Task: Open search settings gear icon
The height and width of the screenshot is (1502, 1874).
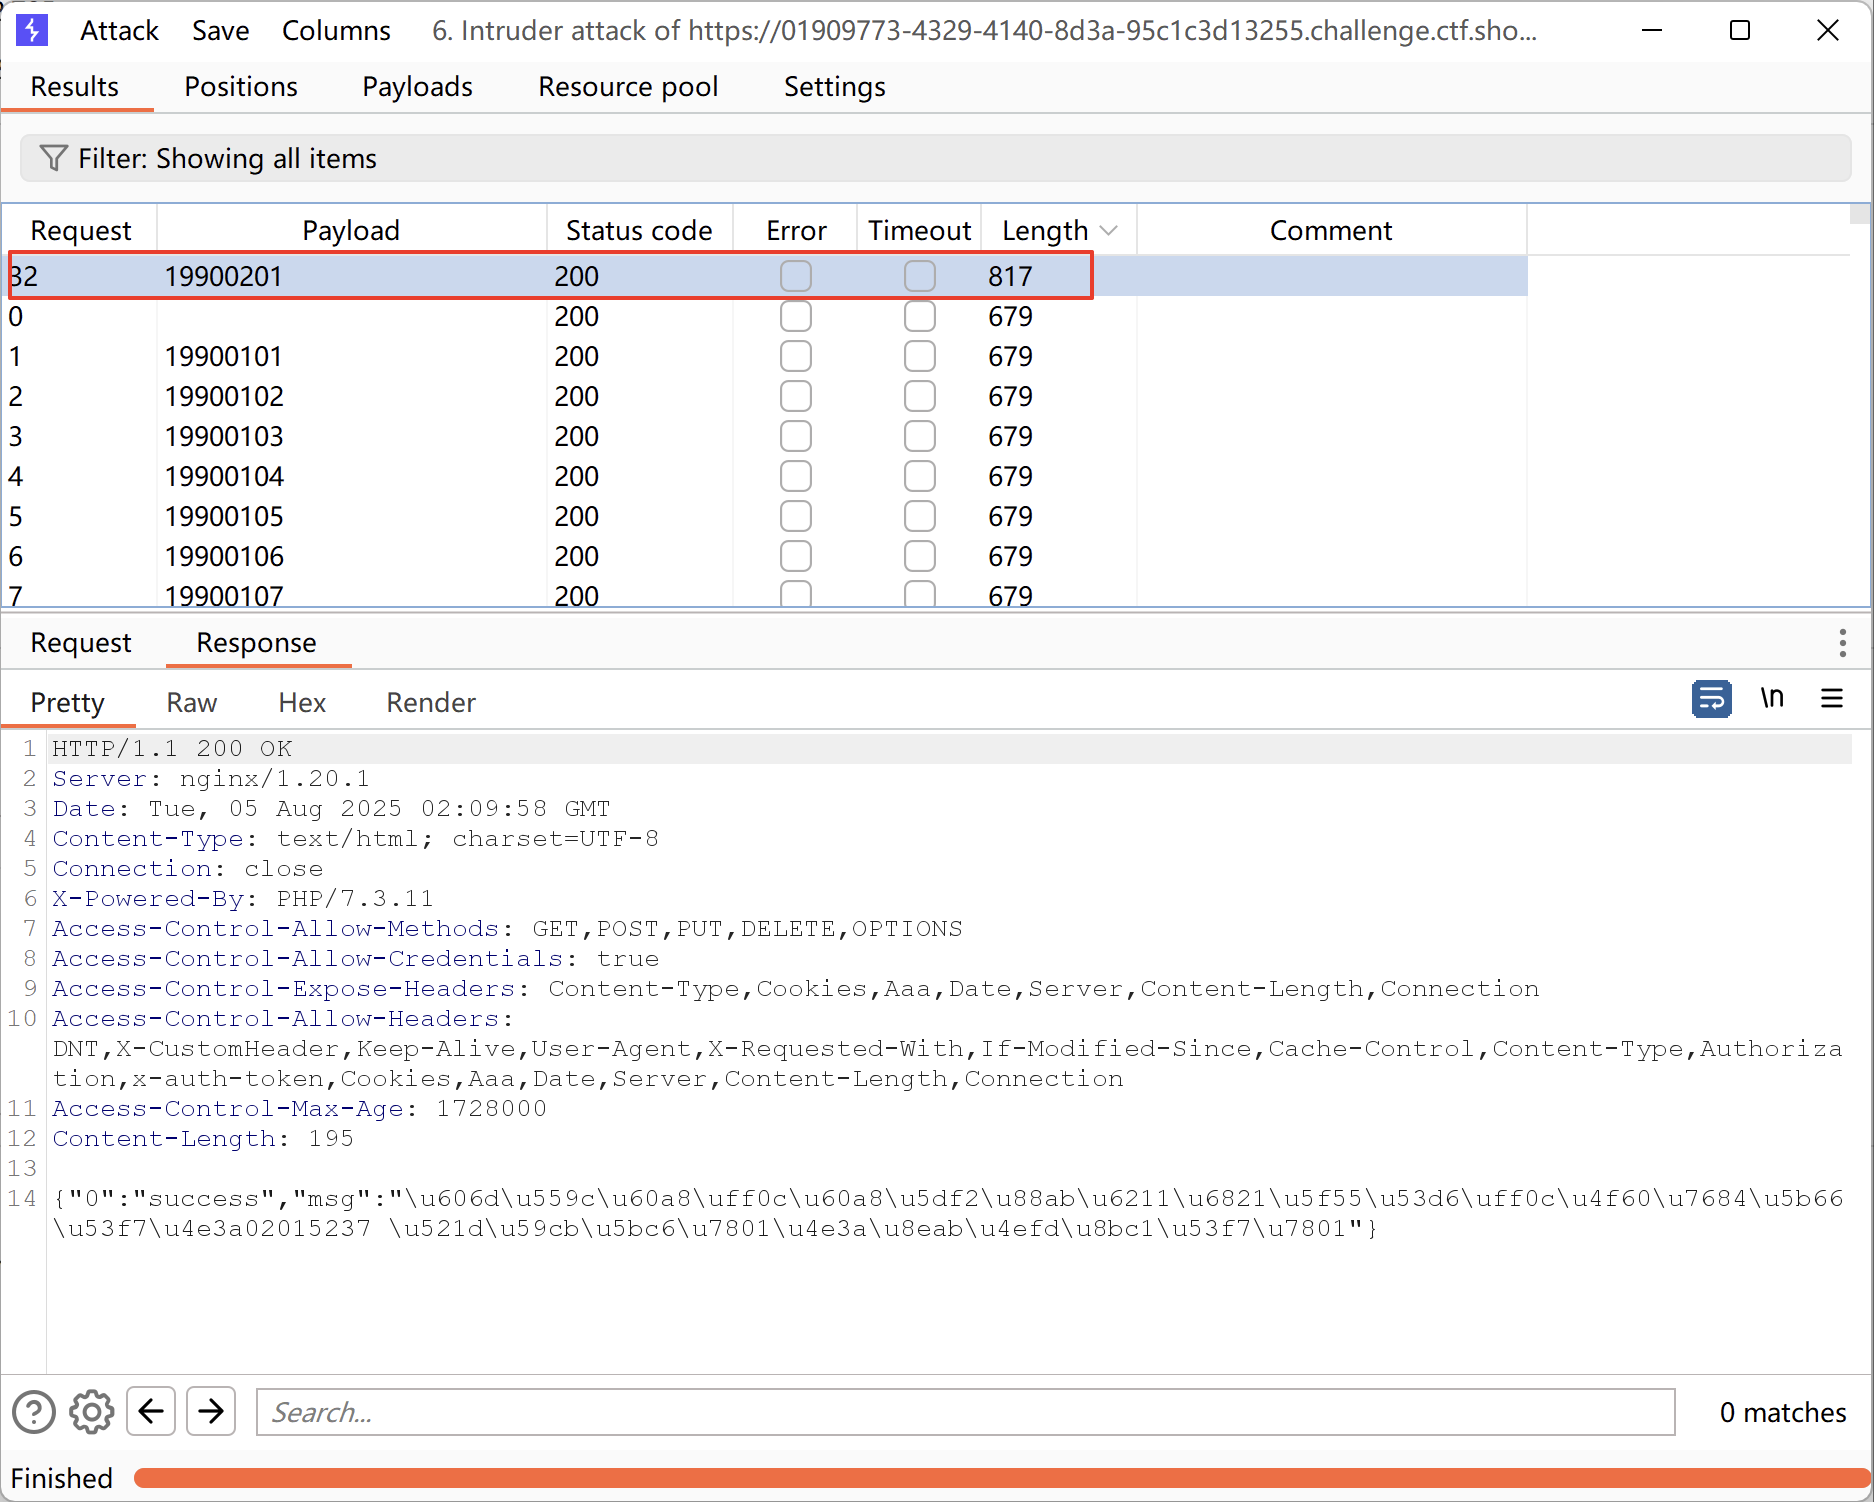Action: click(x=92, y=1412)
